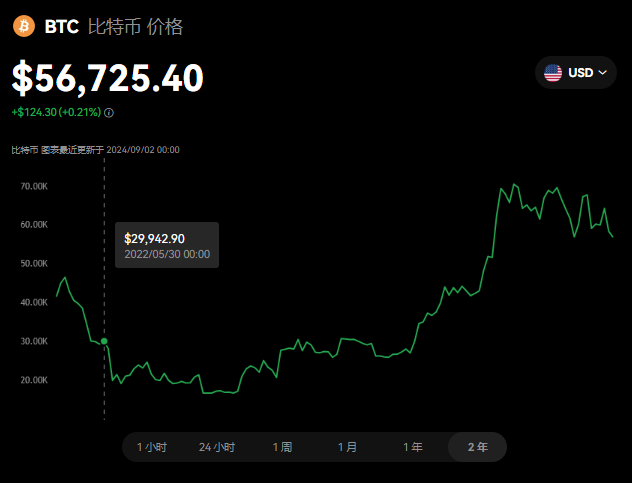Click the 50.00K axis label
The width and height of the screenshot is (632, 483).
[x=34, y=264]
